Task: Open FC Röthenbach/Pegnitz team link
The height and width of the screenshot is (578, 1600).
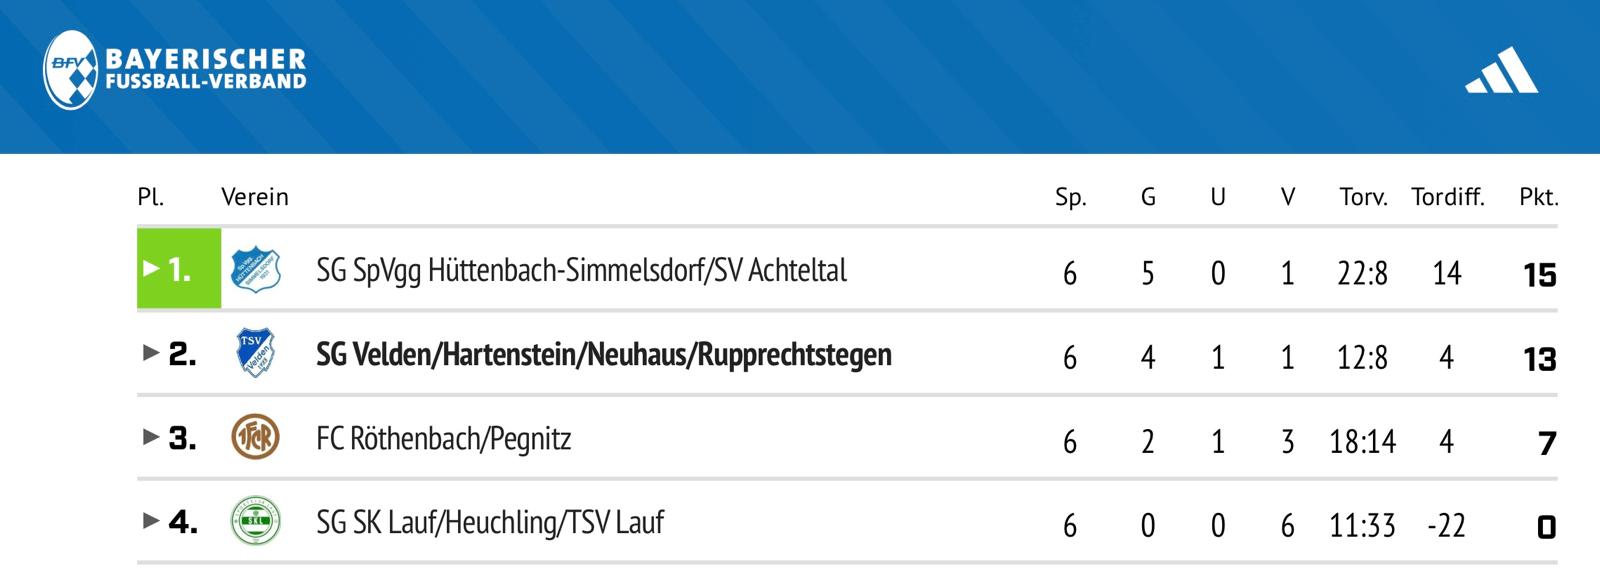Action: point(444,438)
